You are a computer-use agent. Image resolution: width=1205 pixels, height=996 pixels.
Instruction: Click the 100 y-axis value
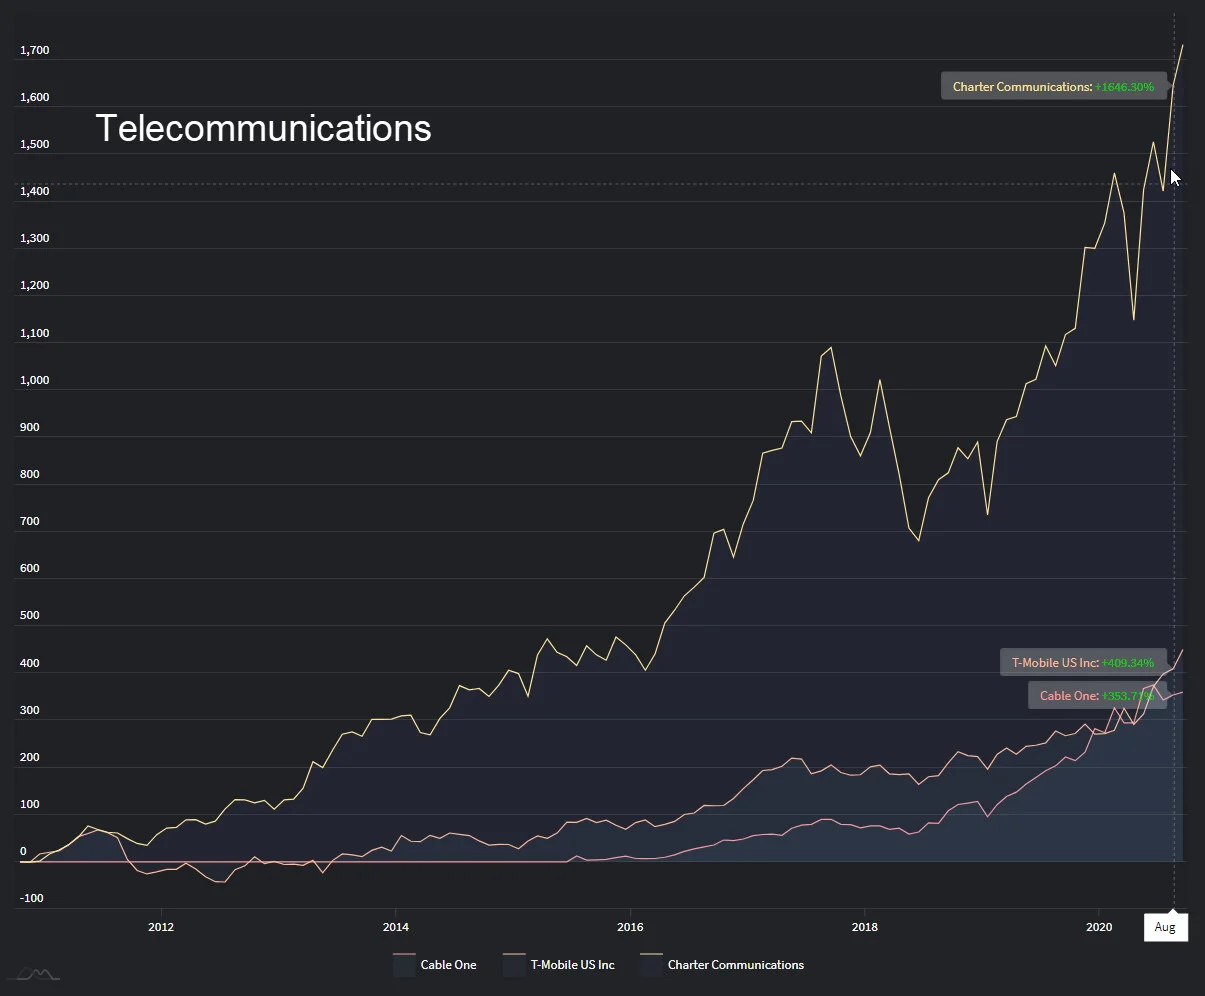30,804
